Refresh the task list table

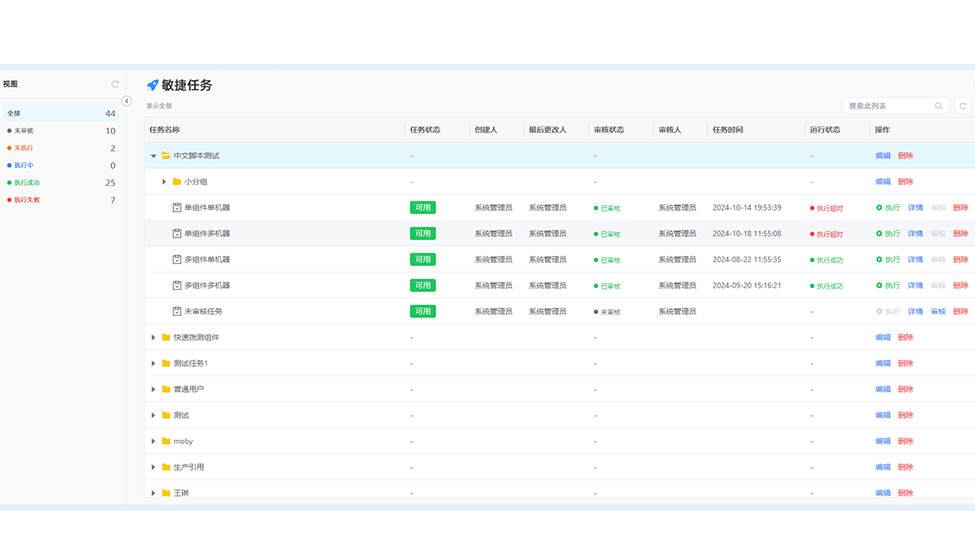click(x=963, y=106)
